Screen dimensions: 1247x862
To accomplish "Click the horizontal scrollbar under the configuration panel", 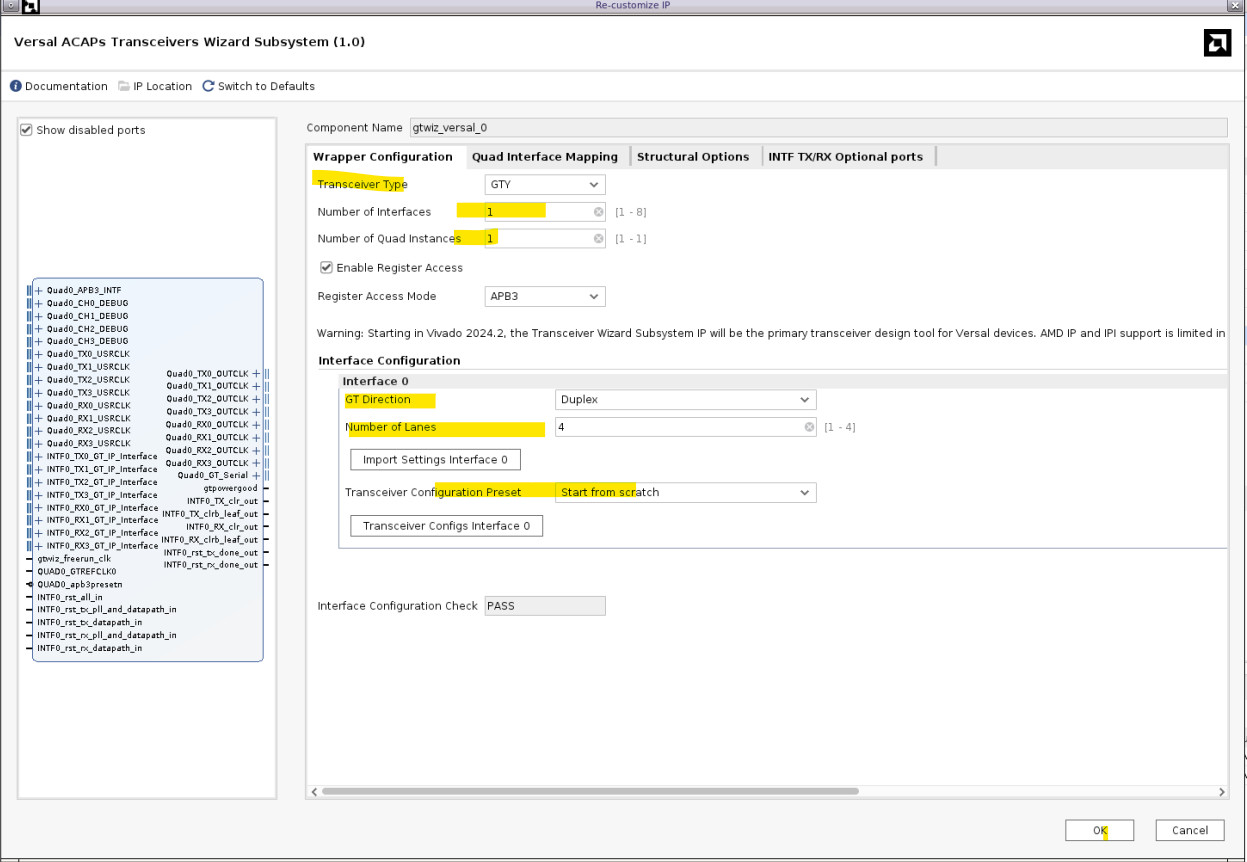I will point(590,791).
